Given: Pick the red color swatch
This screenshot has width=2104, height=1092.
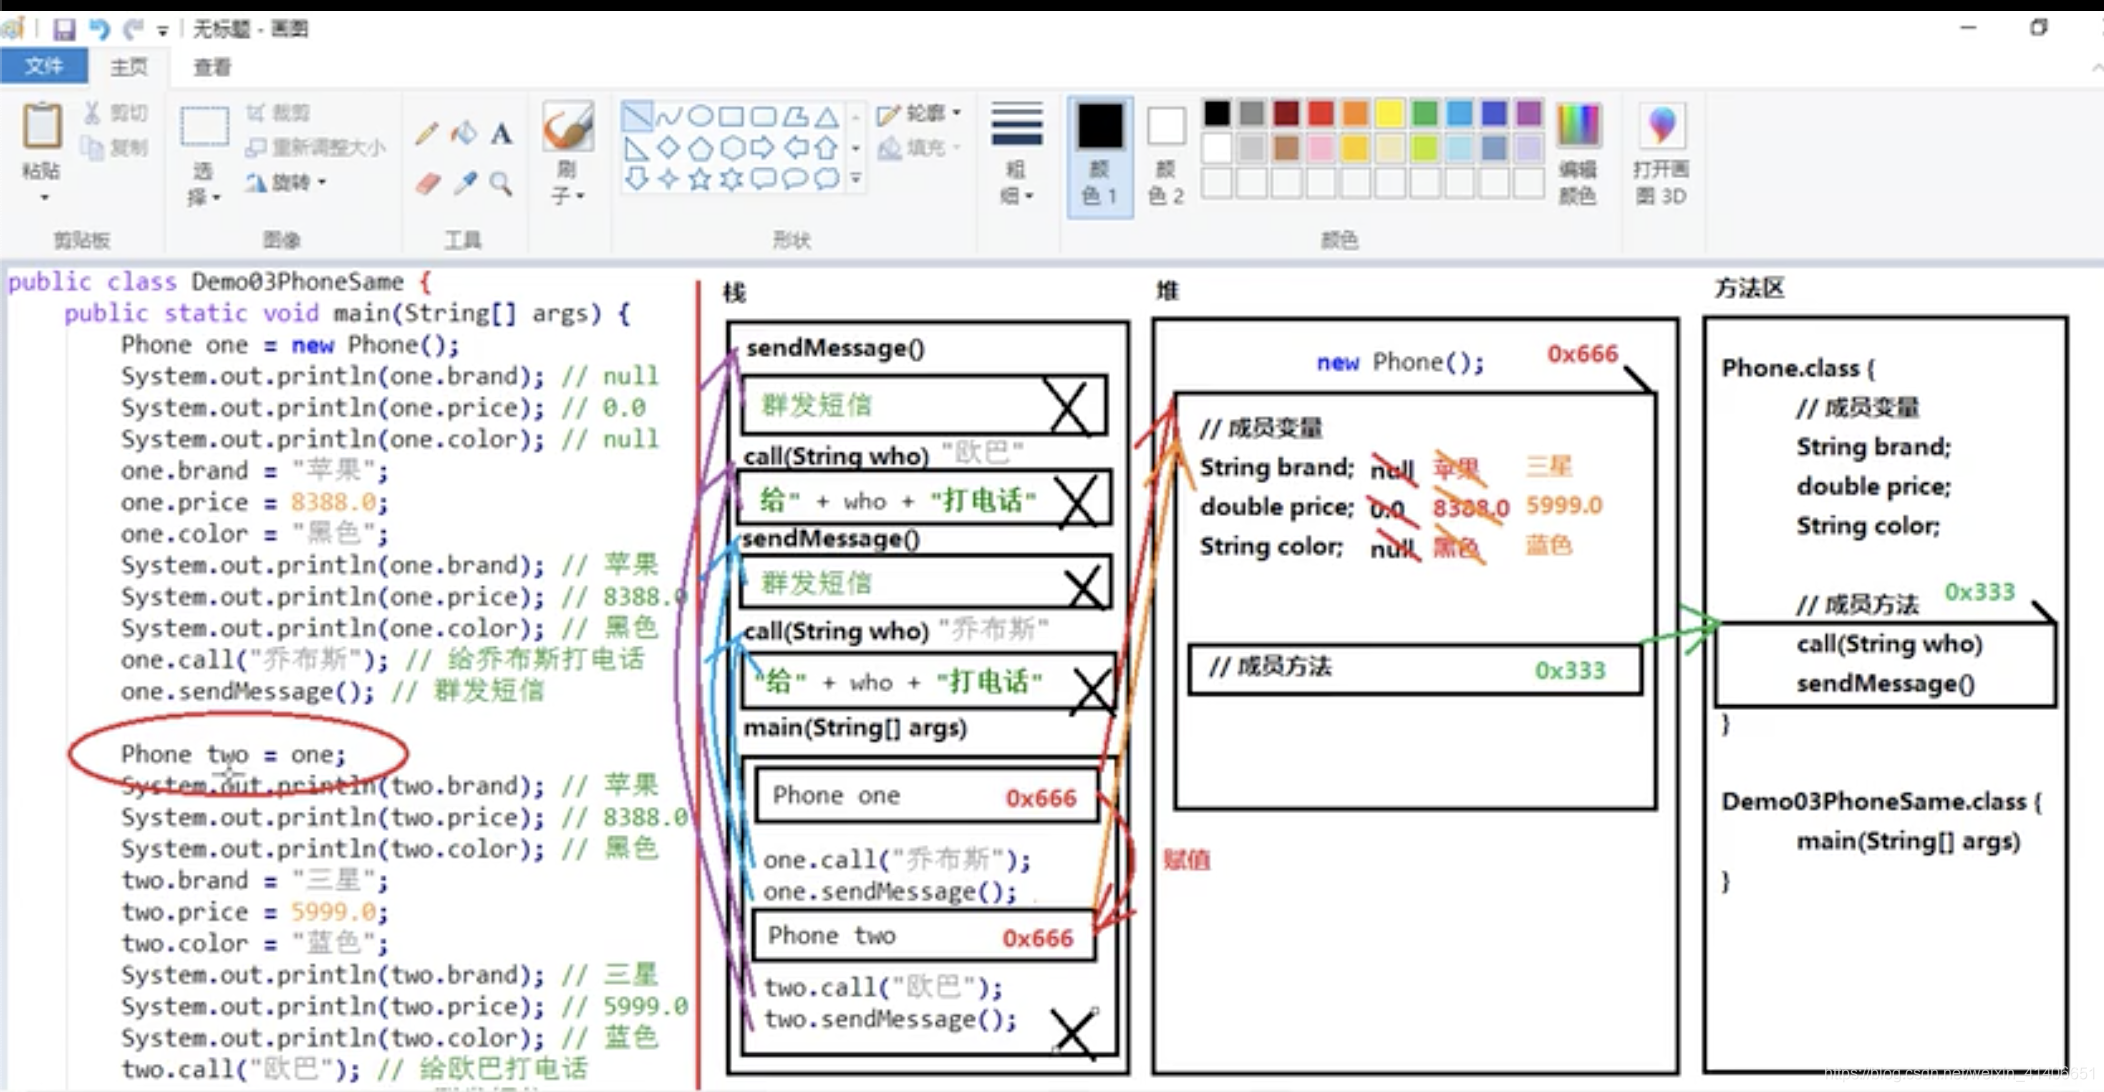Looking at the screenshot, I should point(1320,113).
